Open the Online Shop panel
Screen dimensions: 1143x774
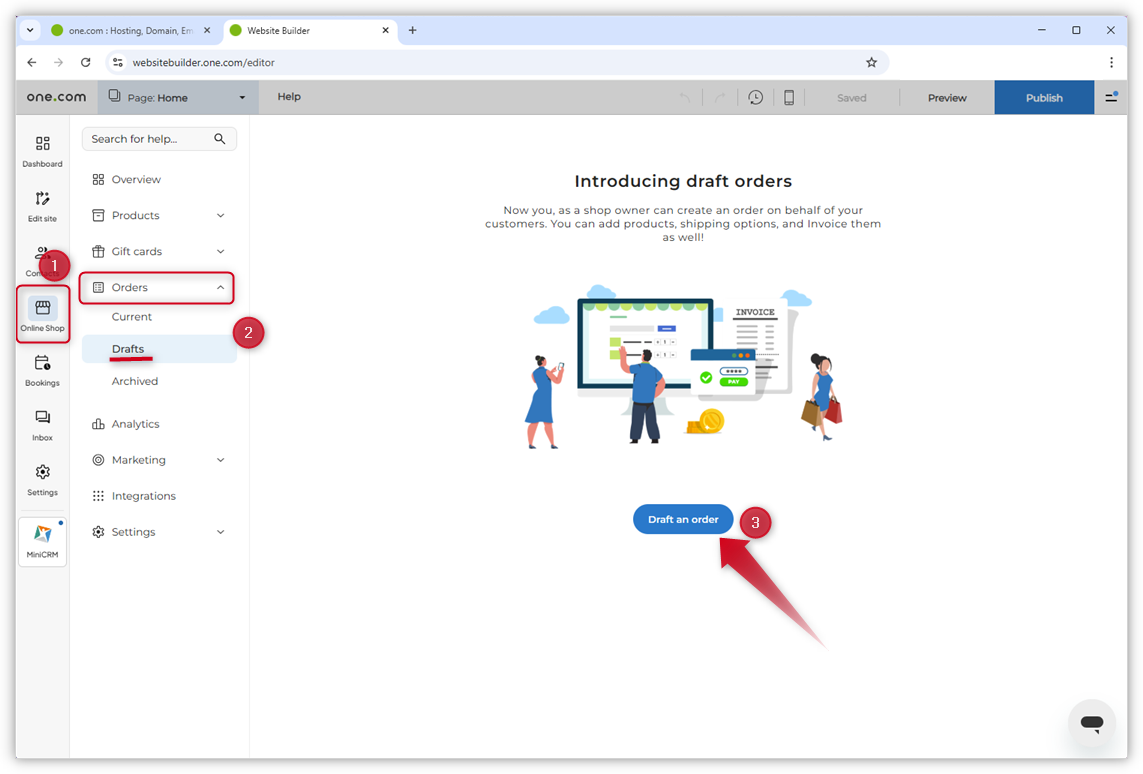(x=42, y=313)
